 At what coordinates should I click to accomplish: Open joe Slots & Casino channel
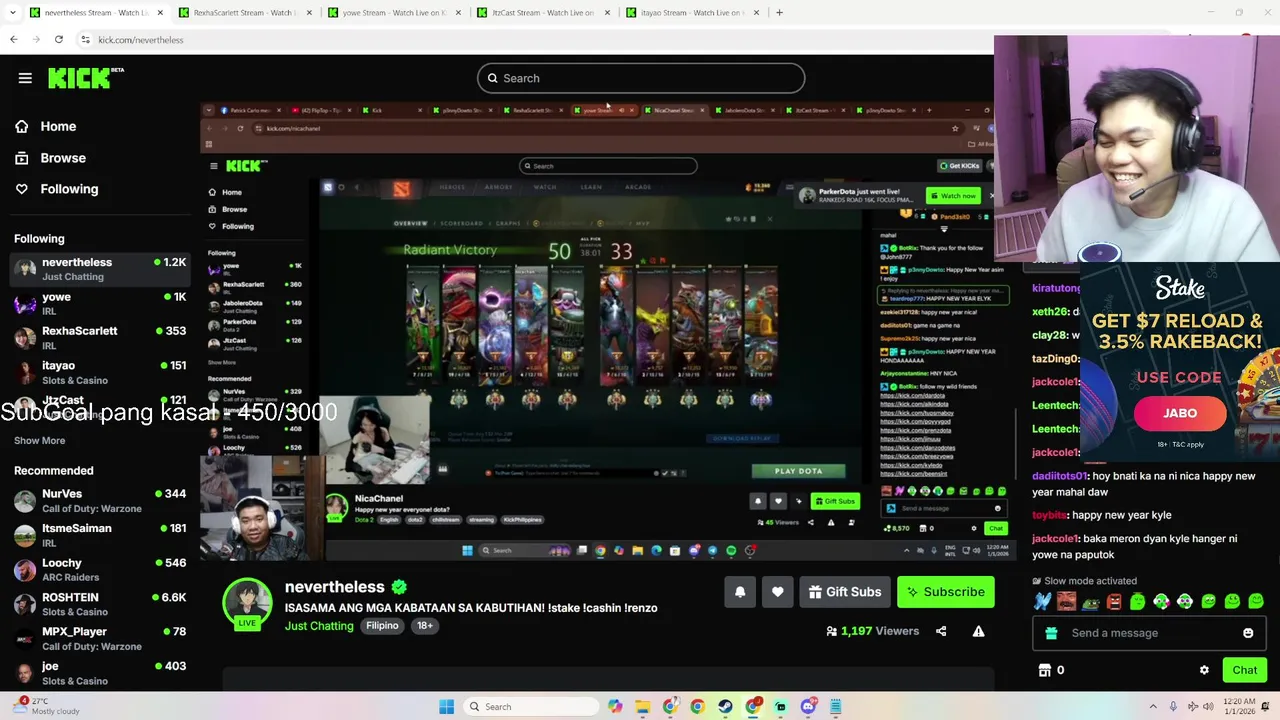(100, 673)
